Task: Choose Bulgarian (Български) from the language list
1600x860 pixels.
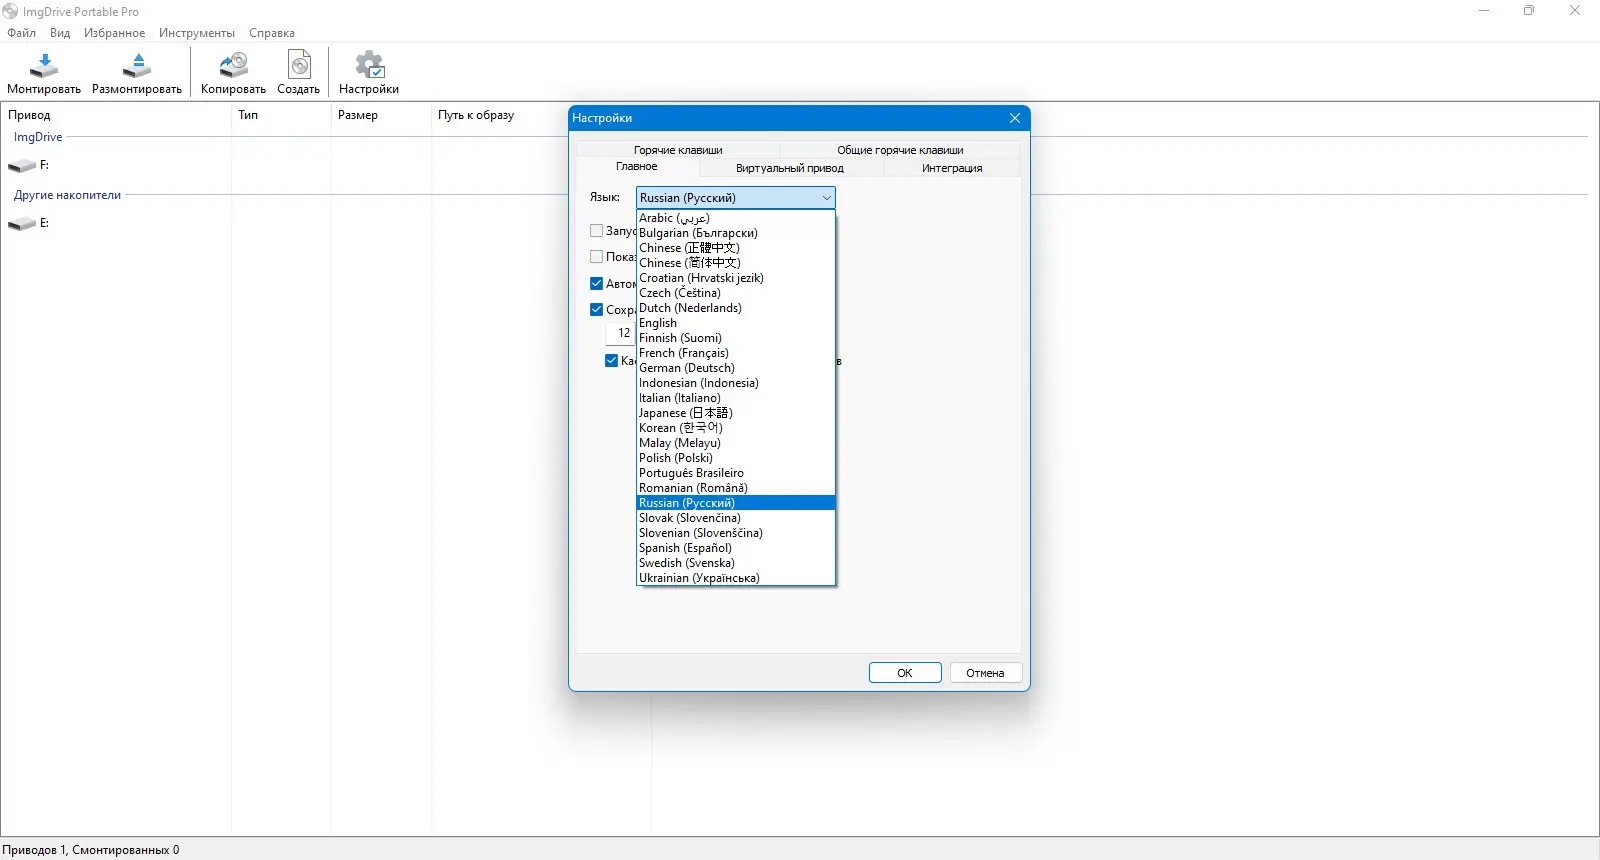Action: [736, 233]
